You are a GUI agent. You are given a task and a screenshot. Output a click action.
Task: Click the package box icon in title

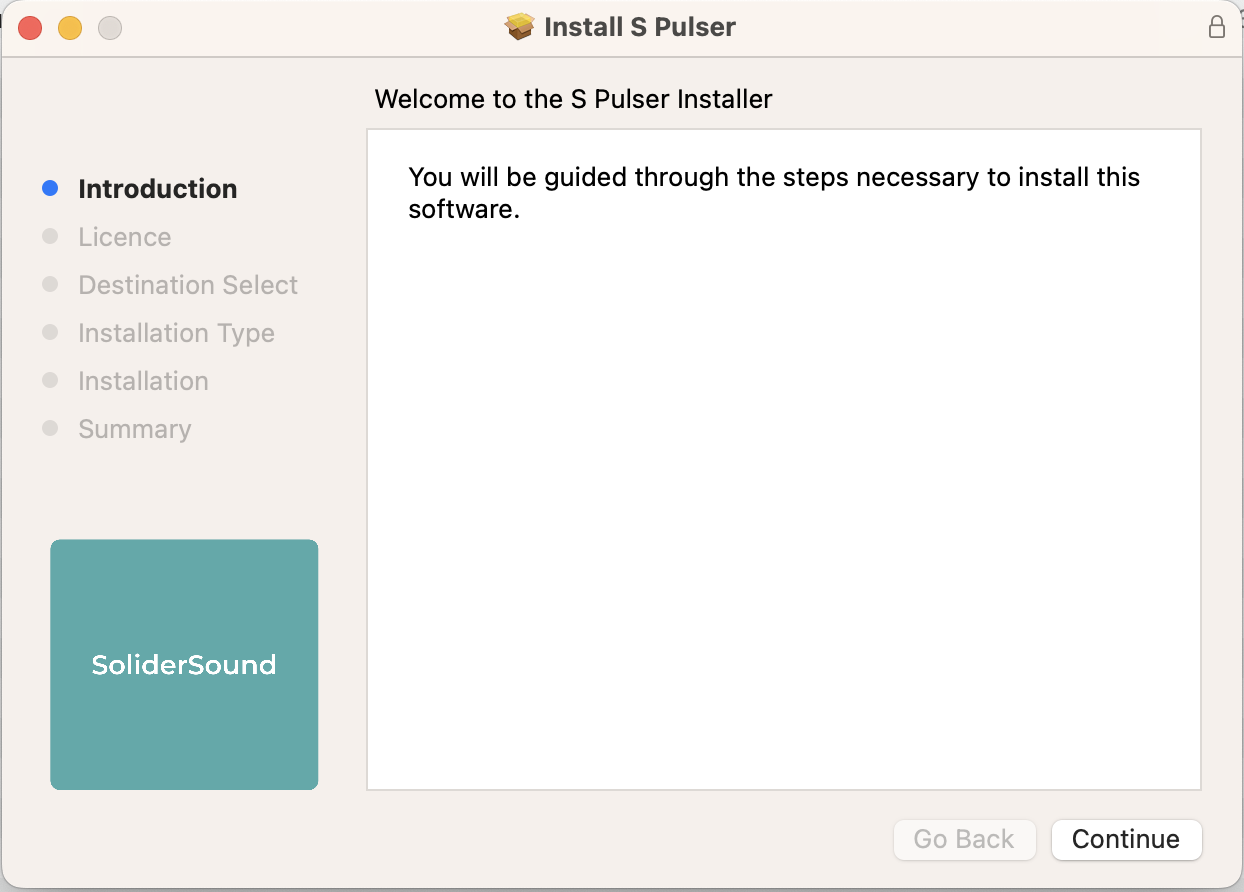520,27
